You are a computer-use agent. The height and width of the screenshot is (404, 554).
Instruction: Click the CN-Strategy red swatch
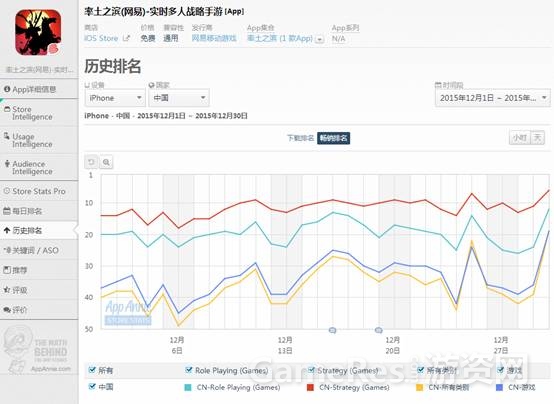tap(310, 387)
